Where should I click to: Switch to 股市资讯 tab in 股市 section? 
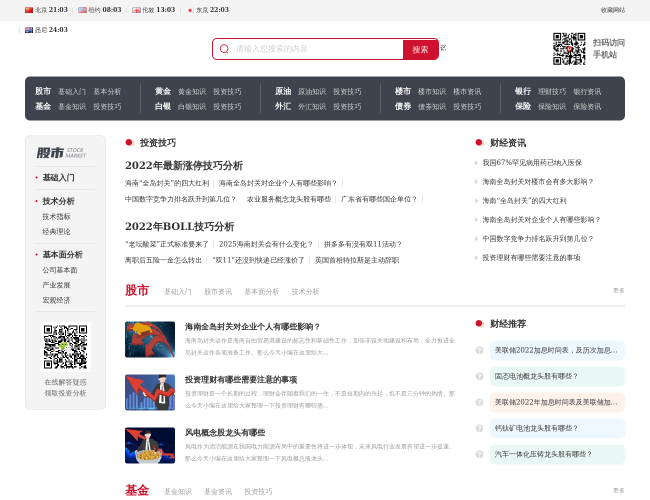(x=218, y=291)
